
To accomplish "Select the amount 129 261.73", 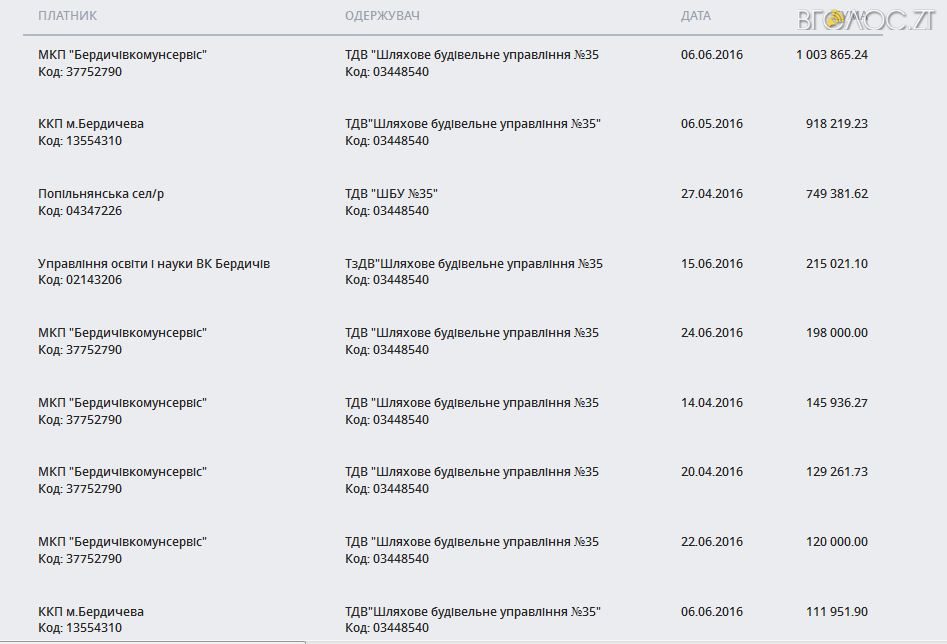I will click(x=836, y=472).
